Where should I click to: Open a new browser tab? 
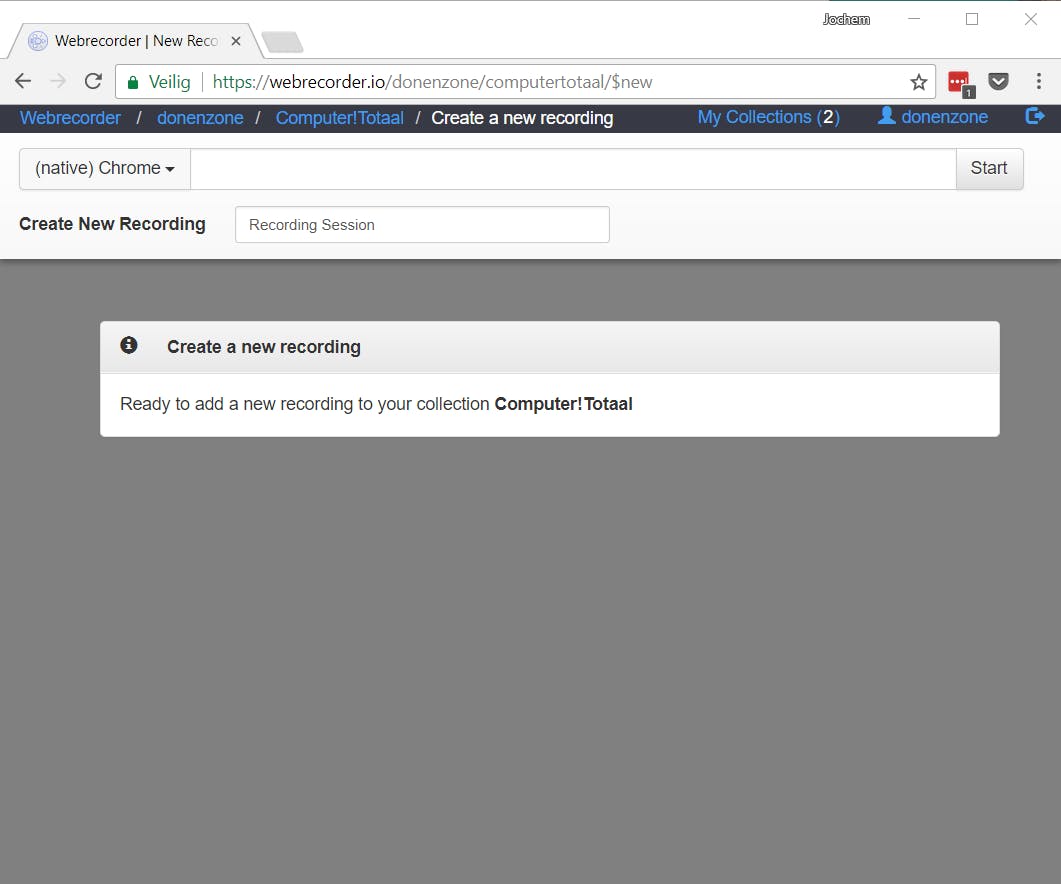pos(283,42)
